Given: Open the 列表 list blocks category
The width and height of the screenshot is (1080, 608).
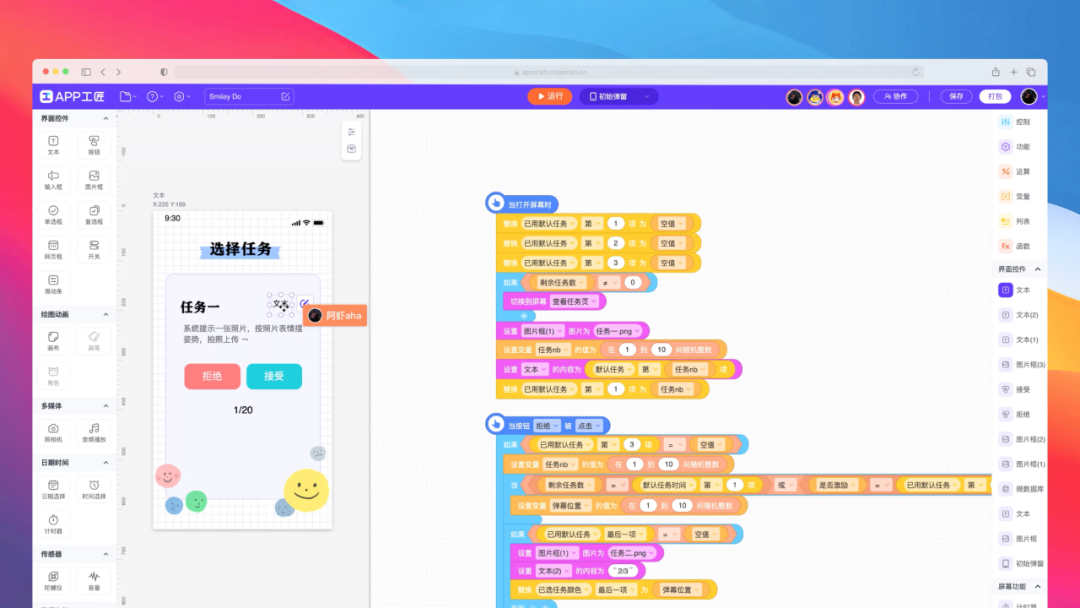Looking at the screenshot, I should coord(1015,221).
